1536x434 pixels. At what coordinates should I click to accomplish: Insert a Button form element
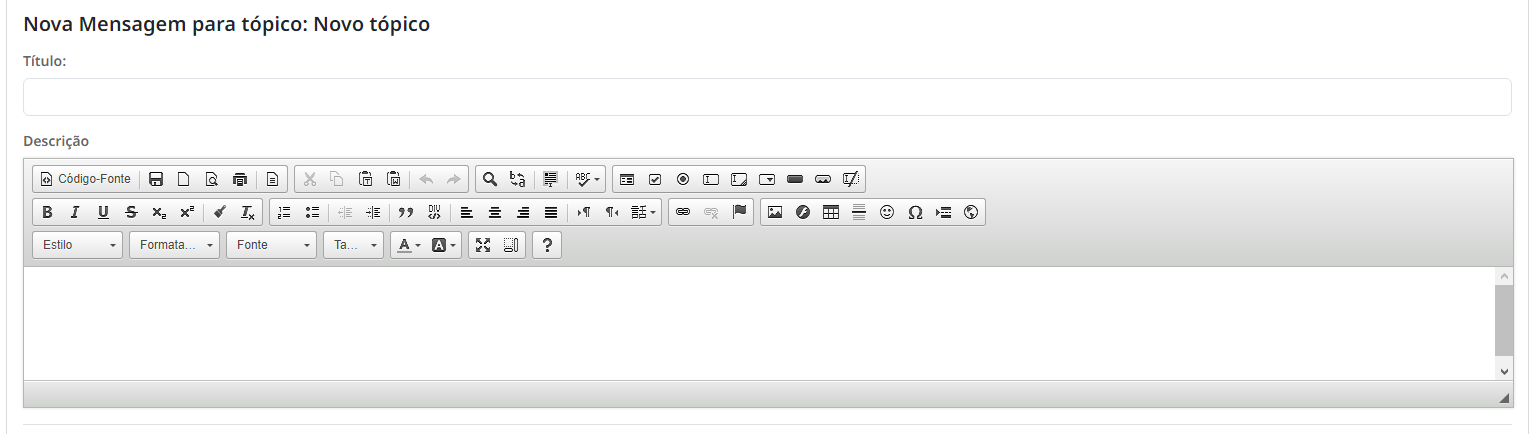coord(795,179)
